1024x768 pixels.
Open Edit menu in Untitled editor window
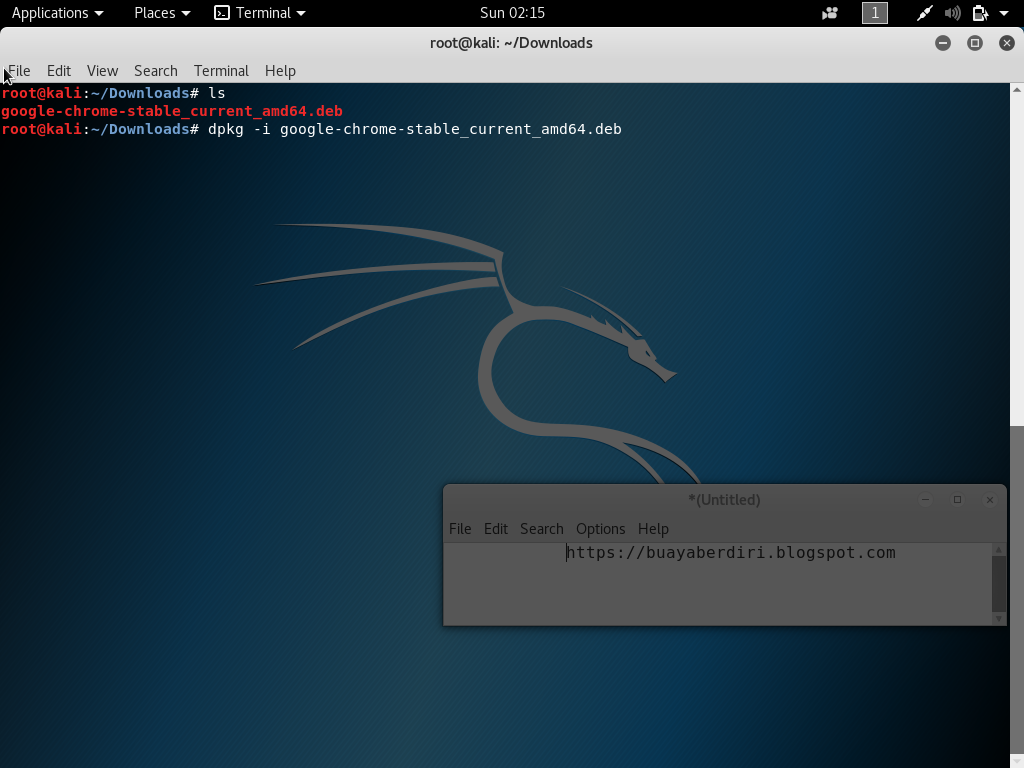pos(496,529)
